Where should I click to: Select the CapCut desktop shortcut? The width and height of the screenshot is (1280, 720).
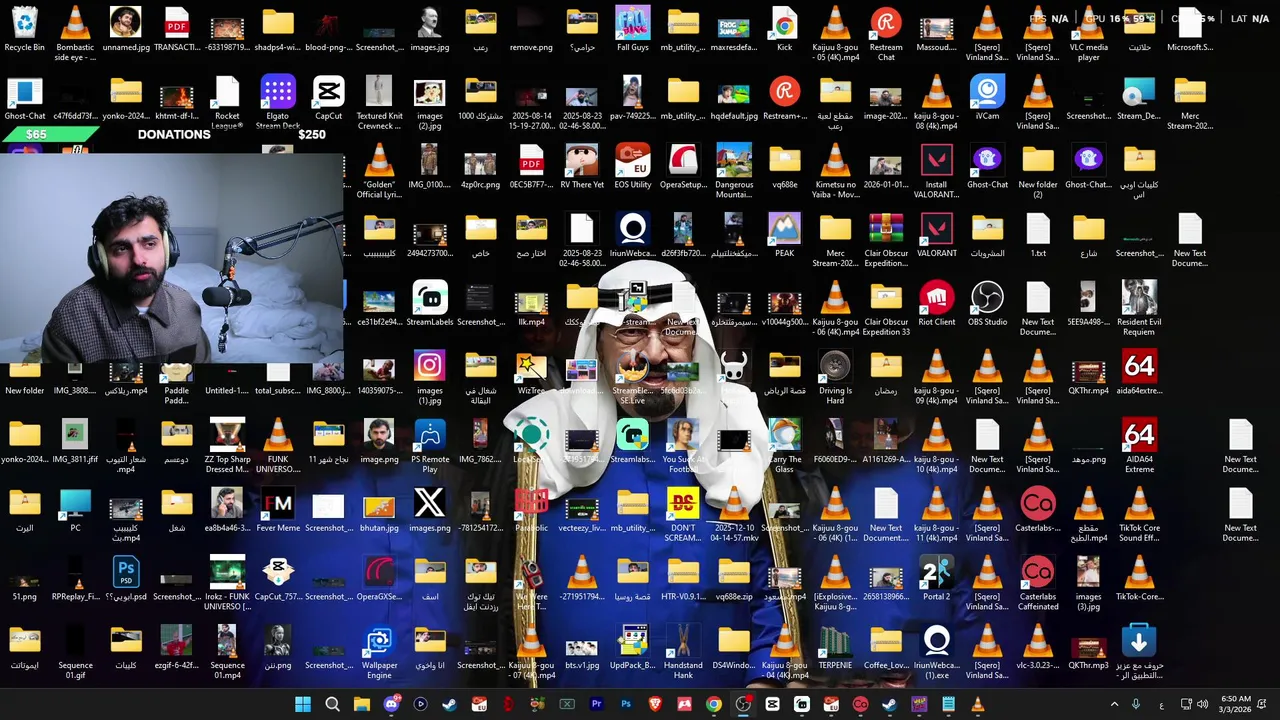[x=328, y=98]
